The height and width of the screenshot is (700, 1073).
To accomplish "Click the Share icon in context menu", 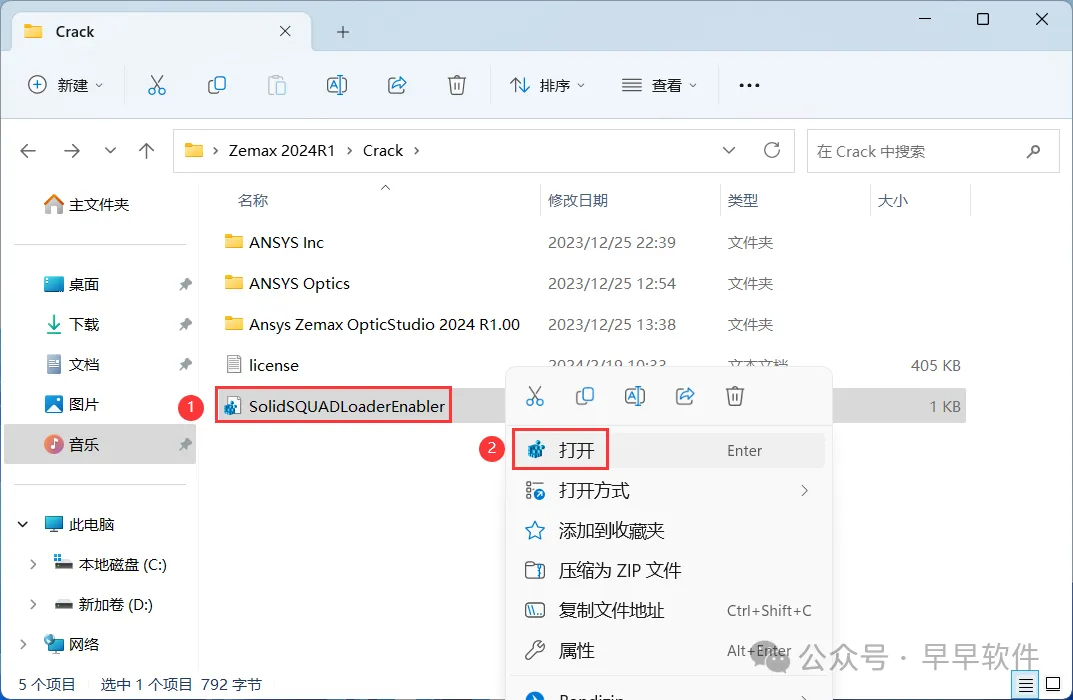I will (x=685, y=396).
